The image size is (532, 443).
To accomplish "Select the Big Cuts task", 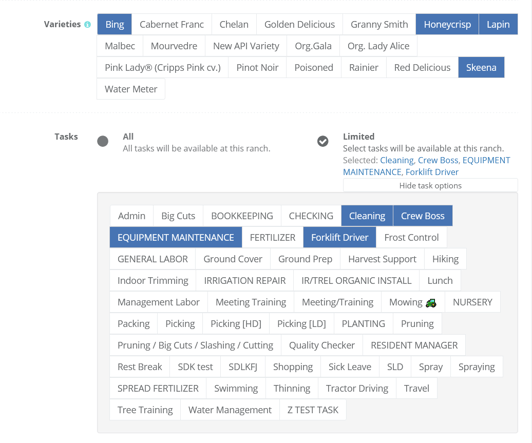I will coord(178,216).
